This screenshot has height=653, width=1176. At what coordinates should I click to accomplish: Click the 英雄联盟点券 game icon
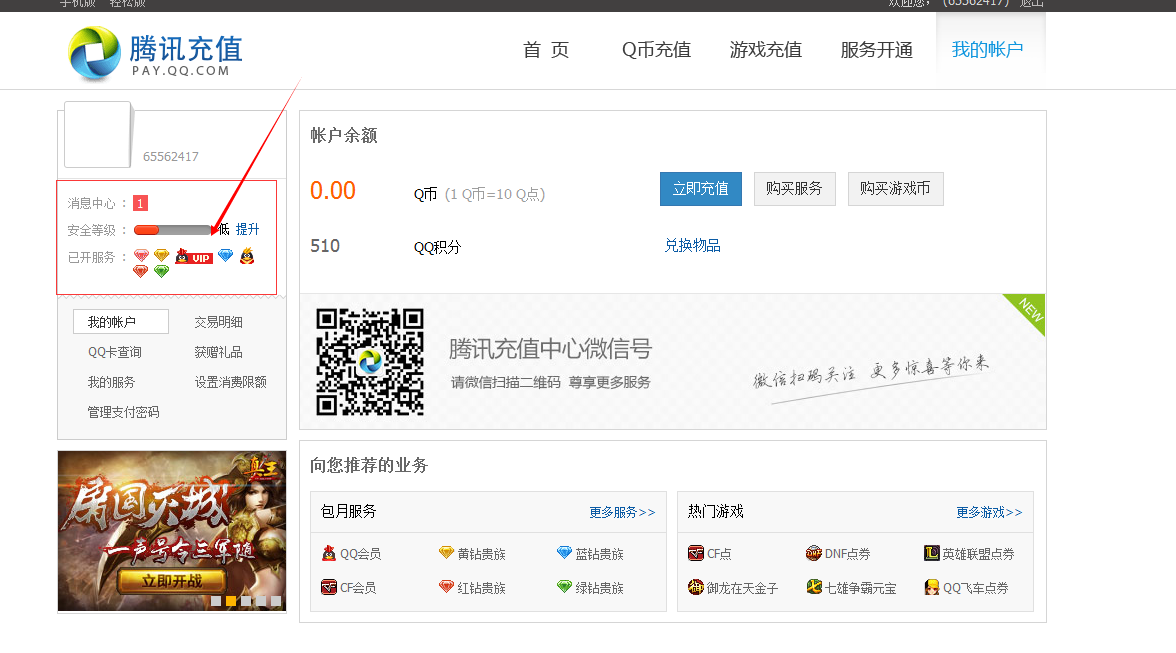pyautogui.click(x=932, y=553)
